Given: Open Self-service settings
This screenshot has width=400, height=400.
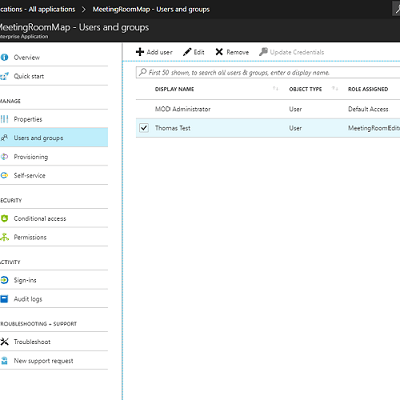Looking at the screenshot, I should click(x=54, y=175).
